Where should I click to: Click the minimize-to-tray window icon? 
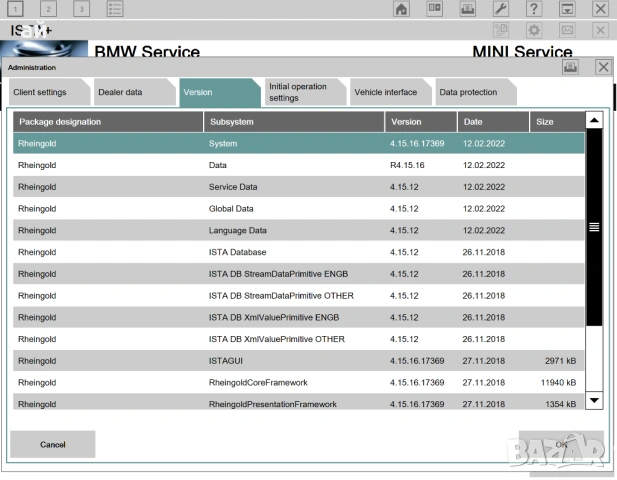coord(567,9)
